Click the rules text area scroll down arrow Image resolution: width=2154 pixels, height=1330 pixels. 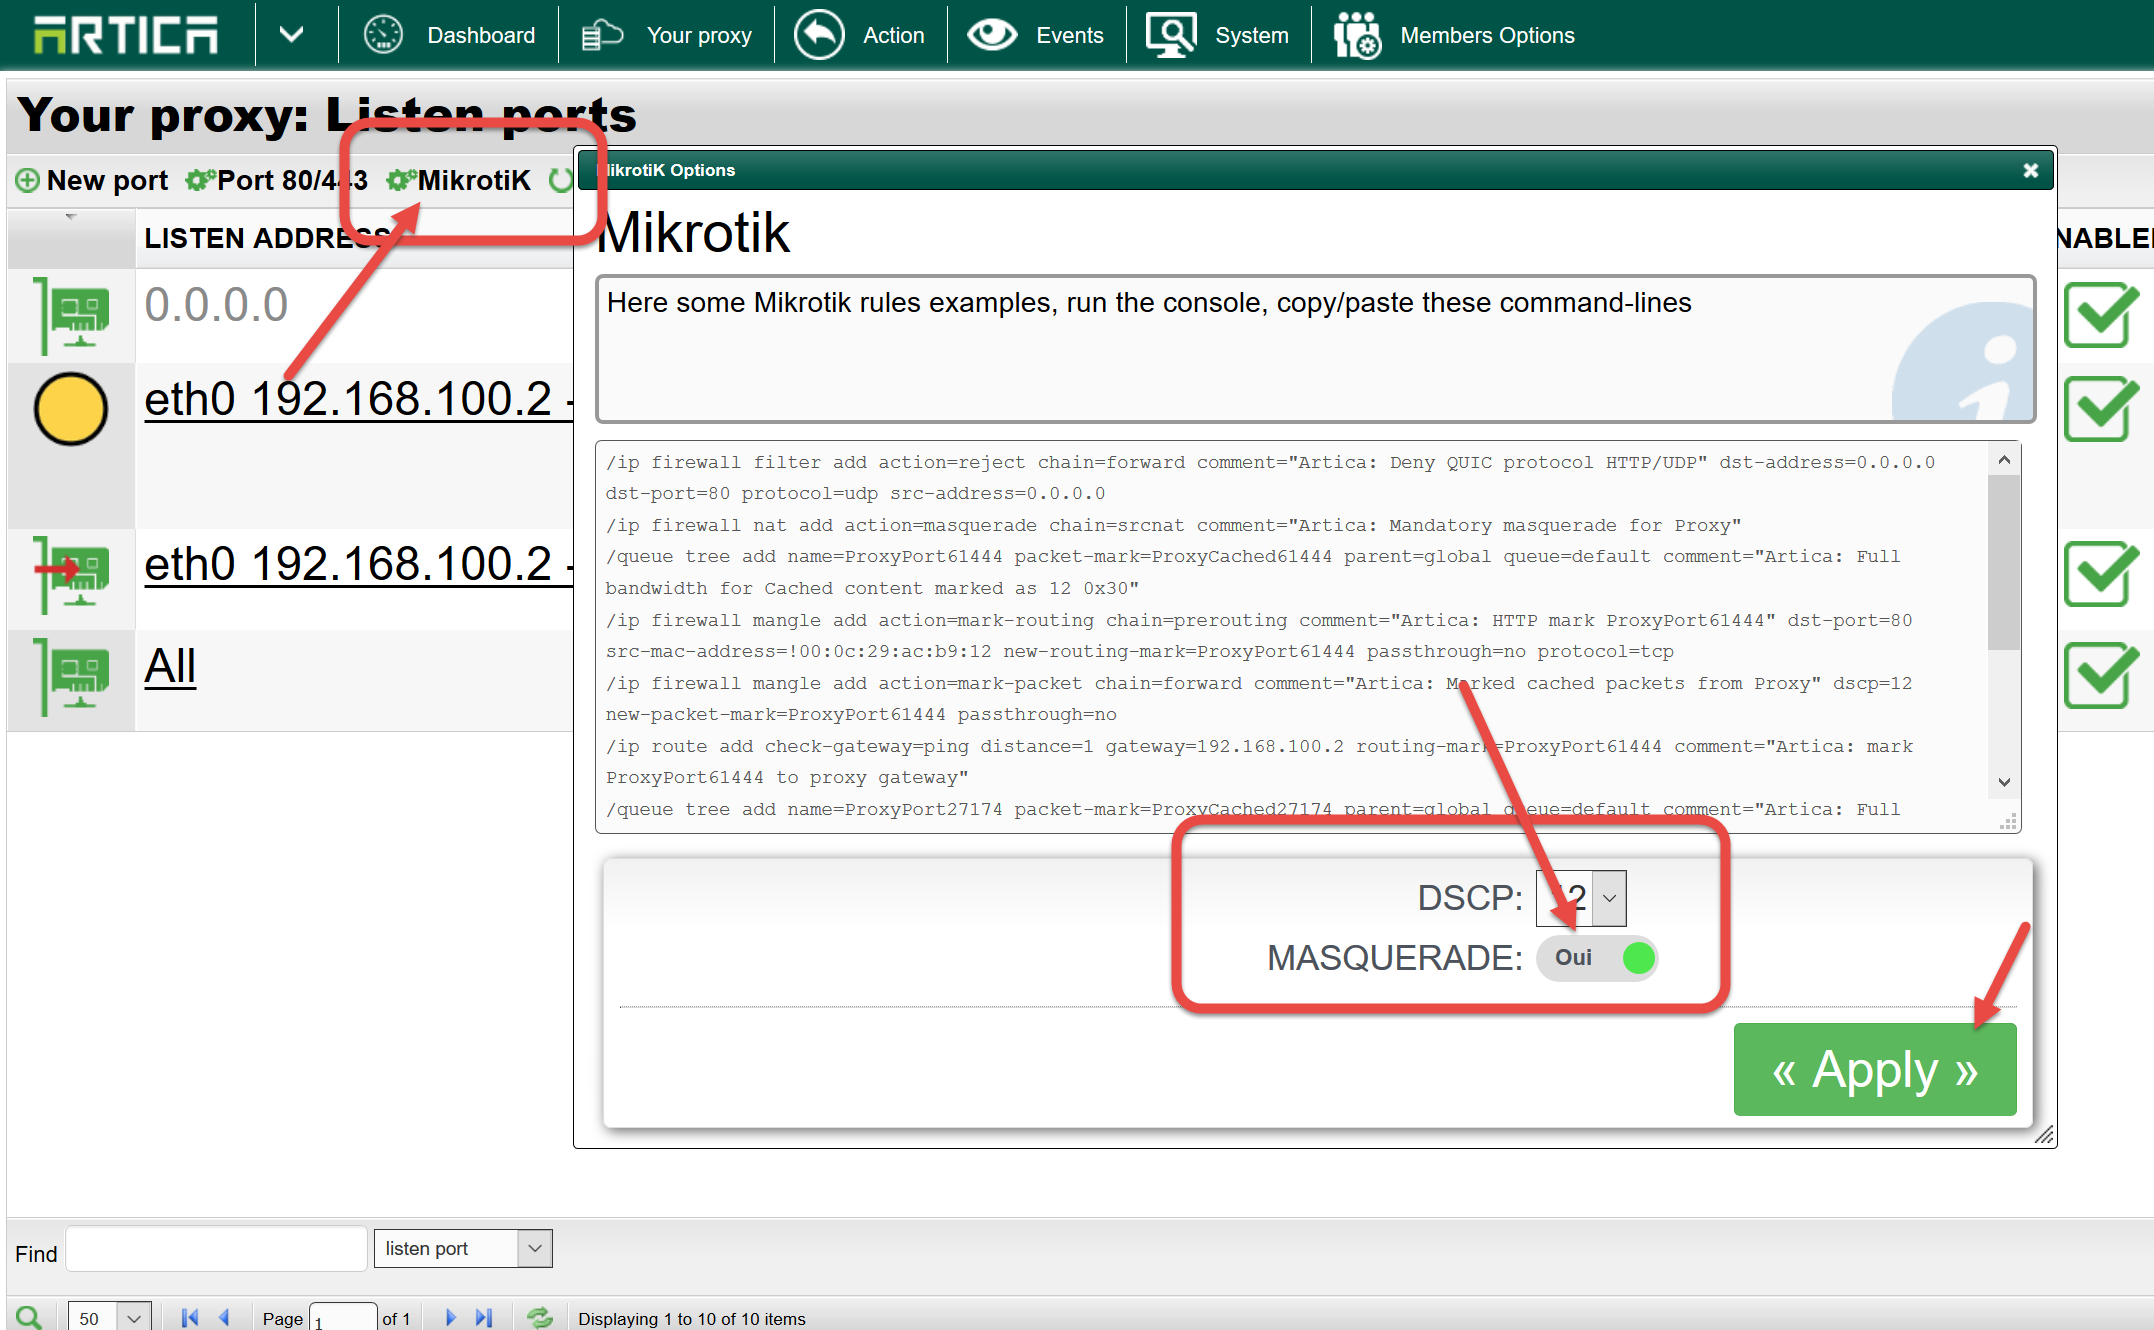[2004, 782]
